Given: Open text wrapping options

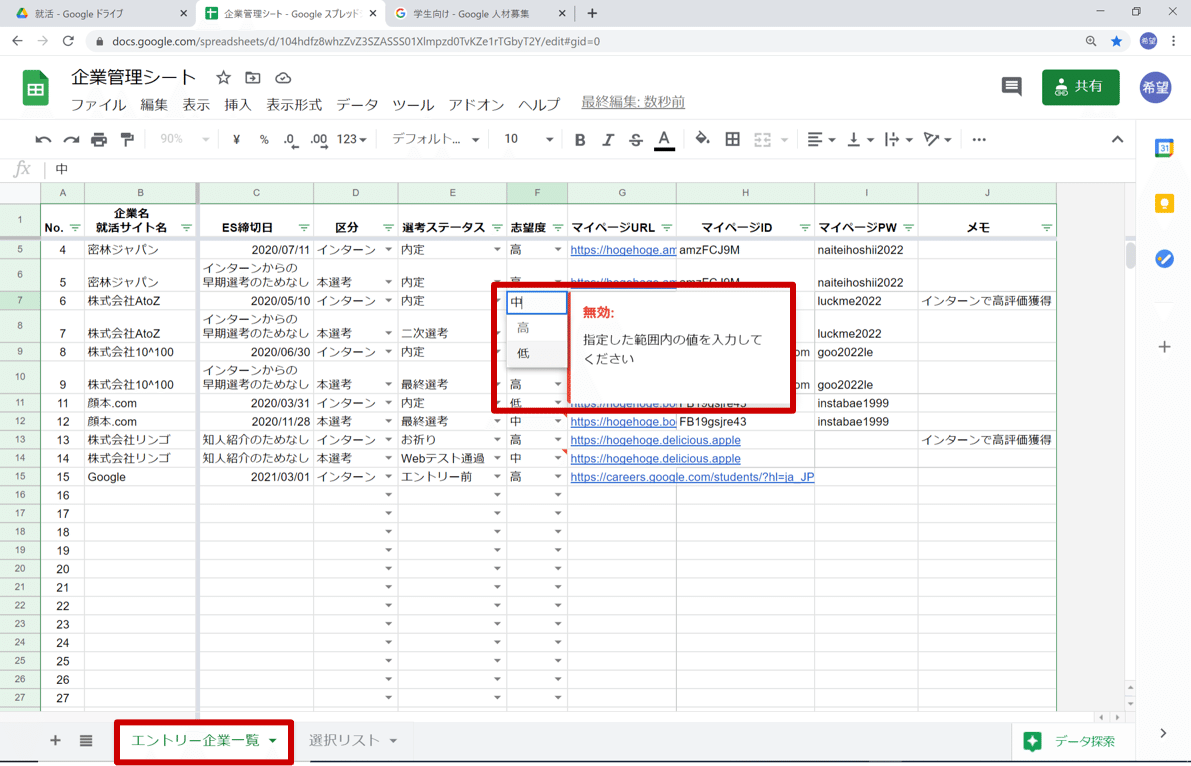Looking at the screenshot, I should [x=898, y=140].
